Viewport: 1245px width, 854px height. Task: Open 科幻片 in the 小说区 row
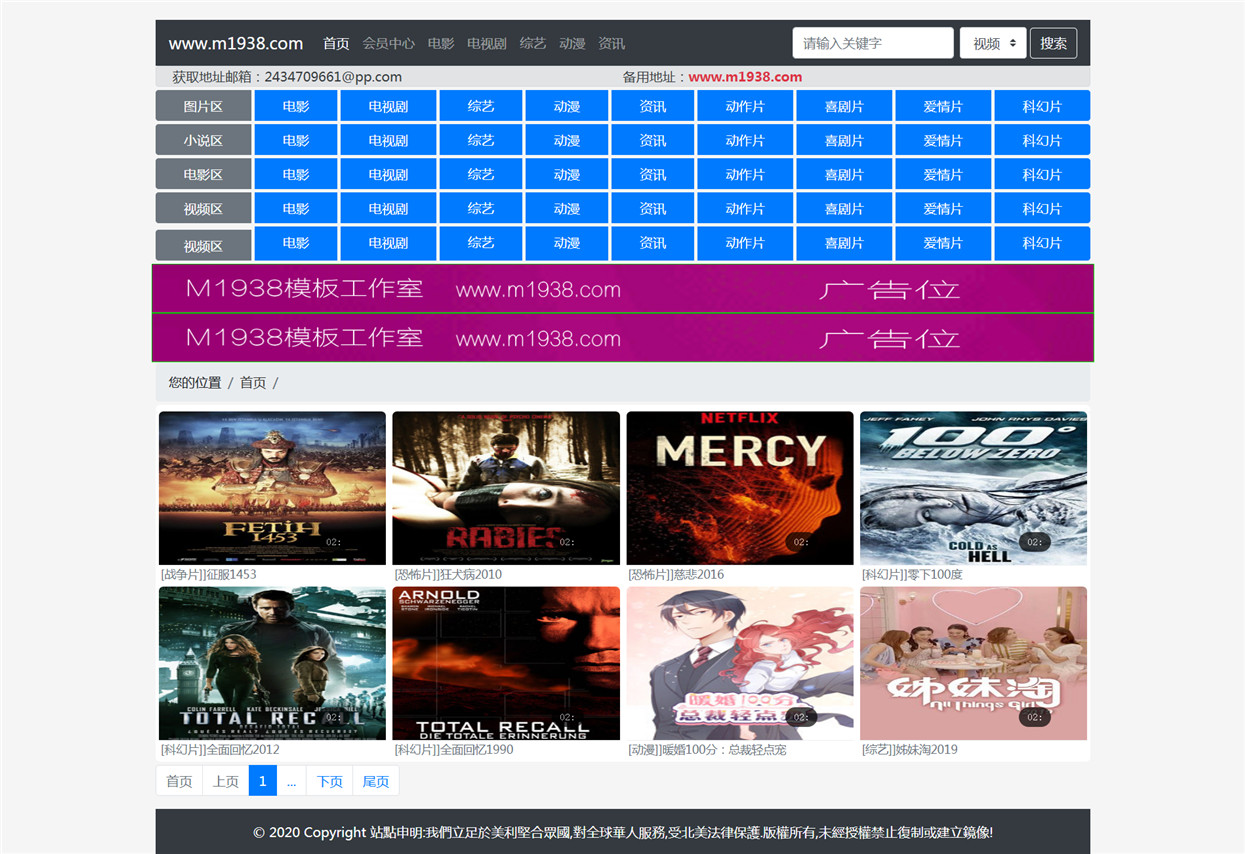[1042, 140]
